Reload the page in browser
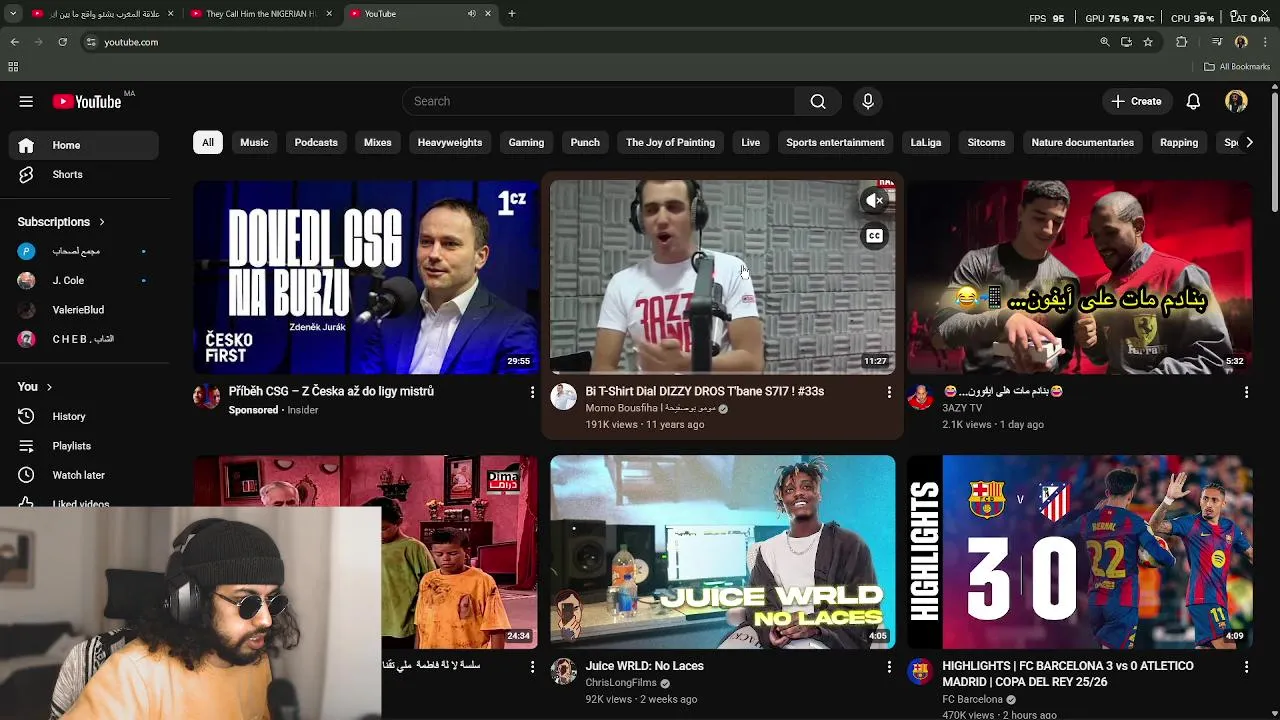The width and height of the screenshot is (1280, 720). (x=62, y=42)
